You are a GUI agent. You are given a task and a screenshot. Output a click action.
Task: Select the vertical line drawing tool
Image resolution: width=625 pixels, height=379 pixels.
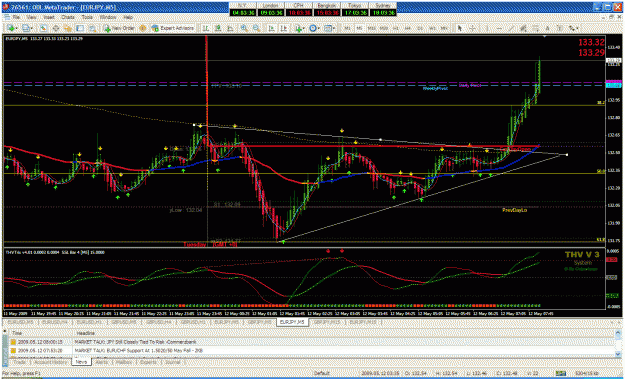487,28
